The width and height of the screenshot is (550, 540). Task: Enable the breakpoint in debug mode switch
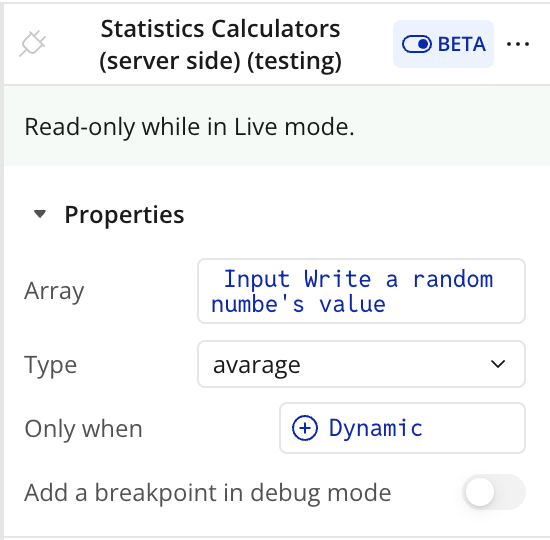pos(494,492)
